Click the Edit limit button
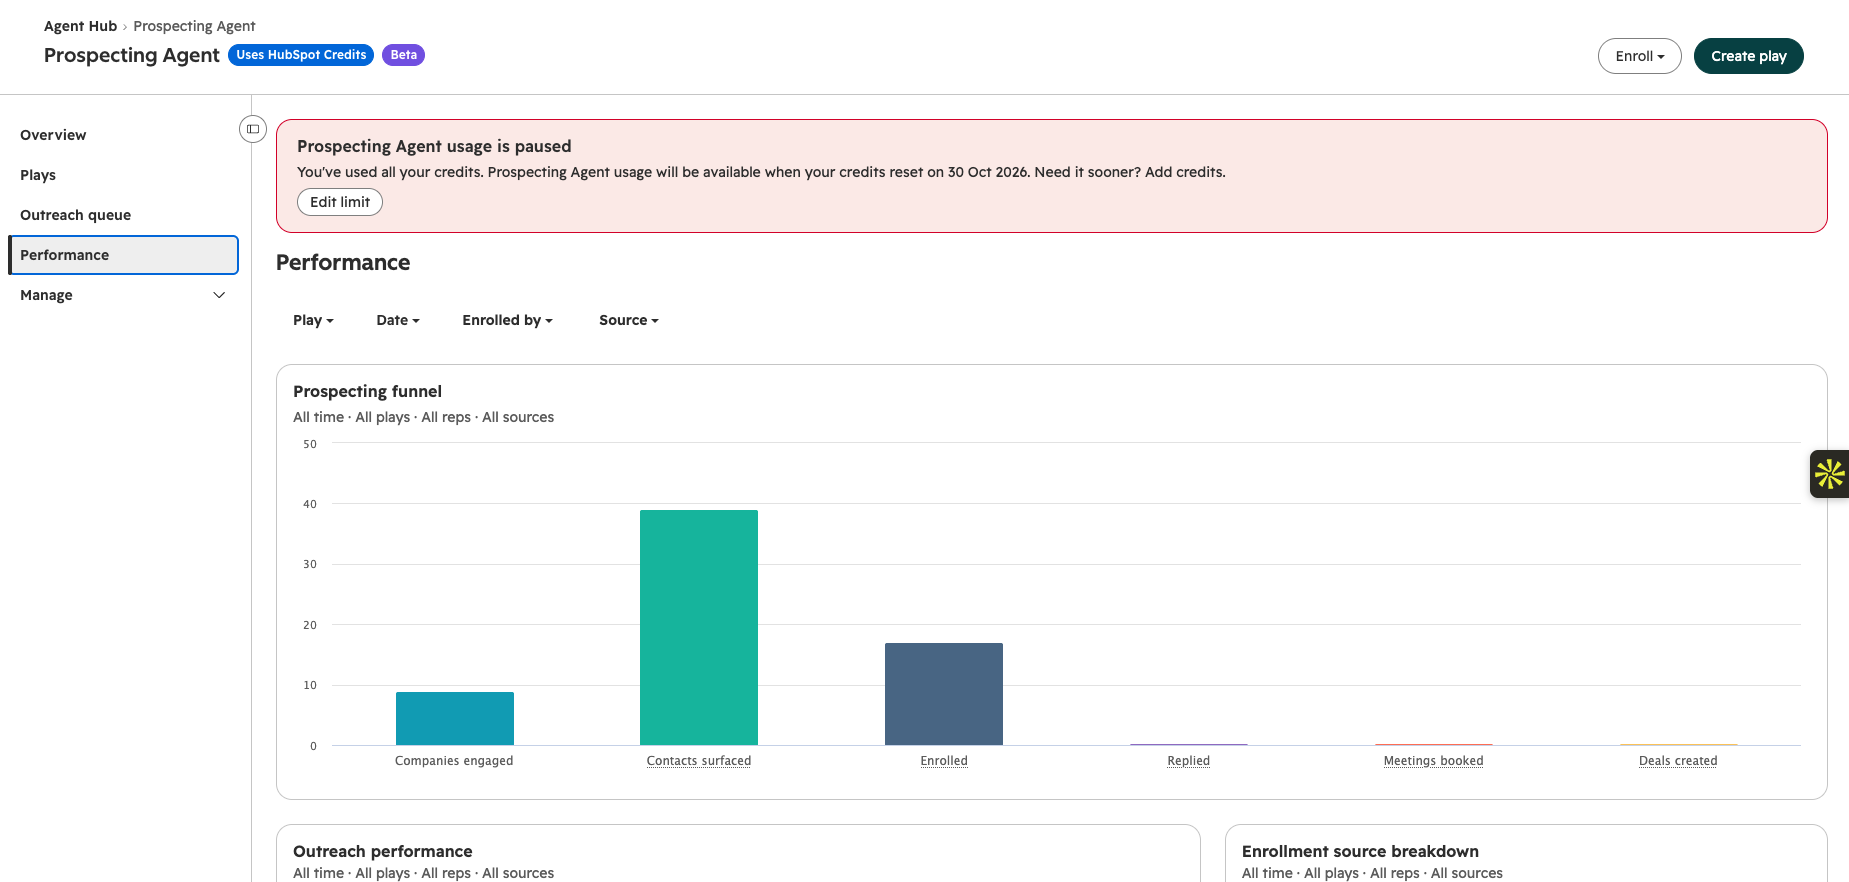The width and height of the screenshot is (1849, 882). pyautogui.click(x=340, y=202)
